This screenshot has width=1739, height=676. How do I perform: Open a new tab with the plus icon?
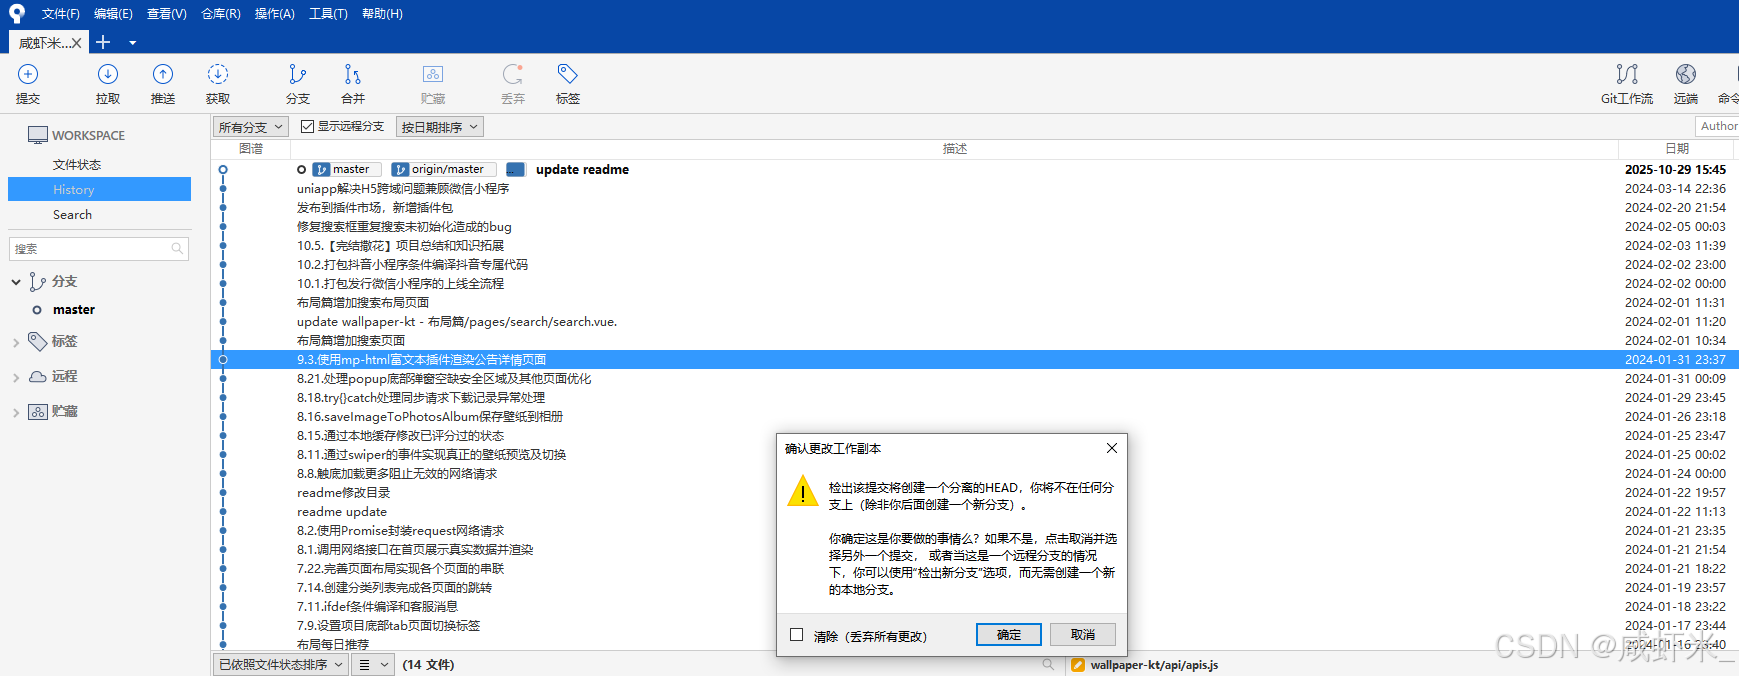pos(103,42)
